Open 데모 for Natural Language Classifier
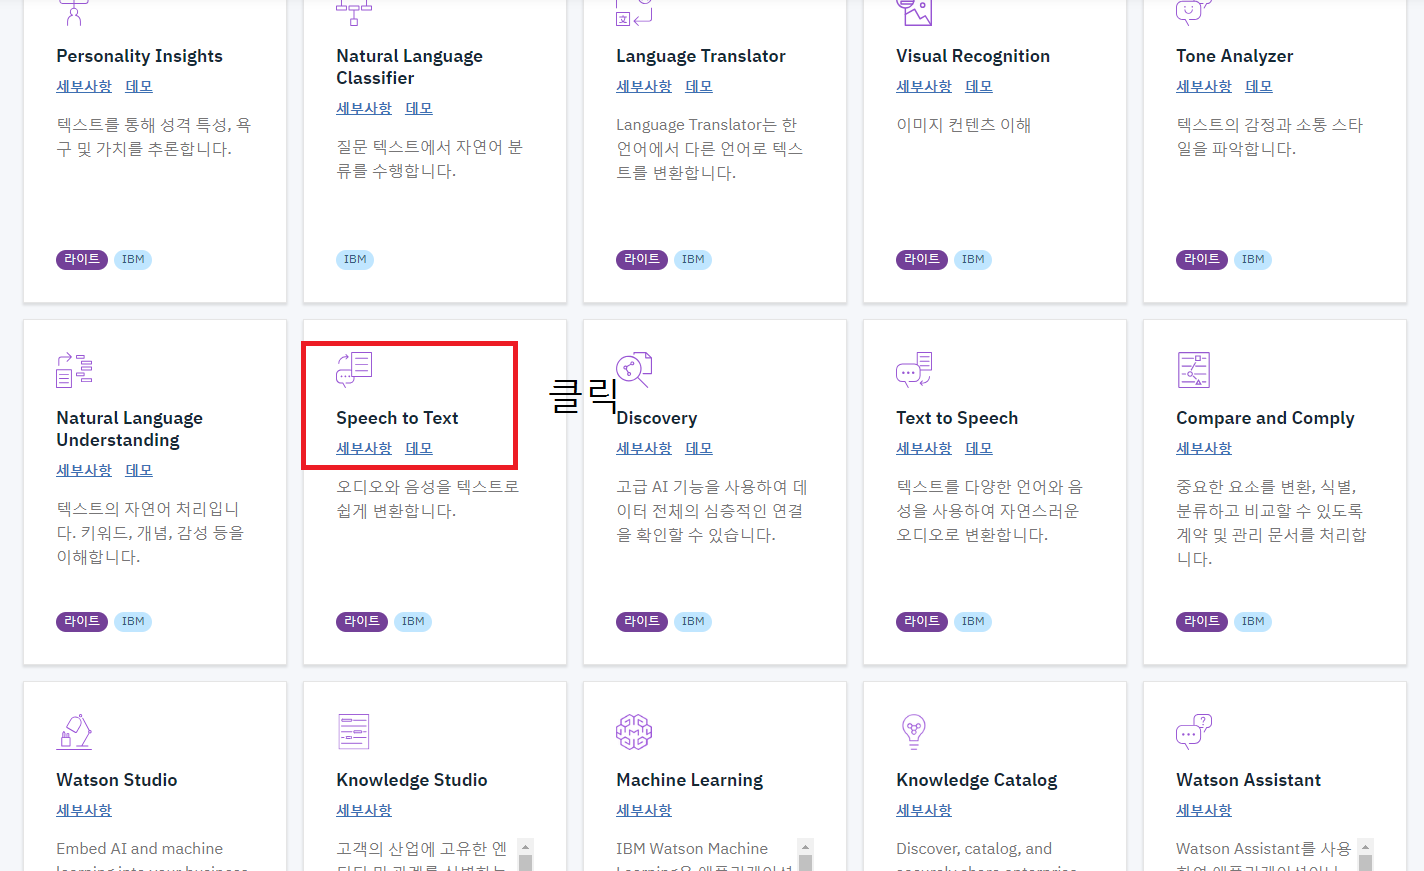This screenshot has width=1424, height=871. 419,109
